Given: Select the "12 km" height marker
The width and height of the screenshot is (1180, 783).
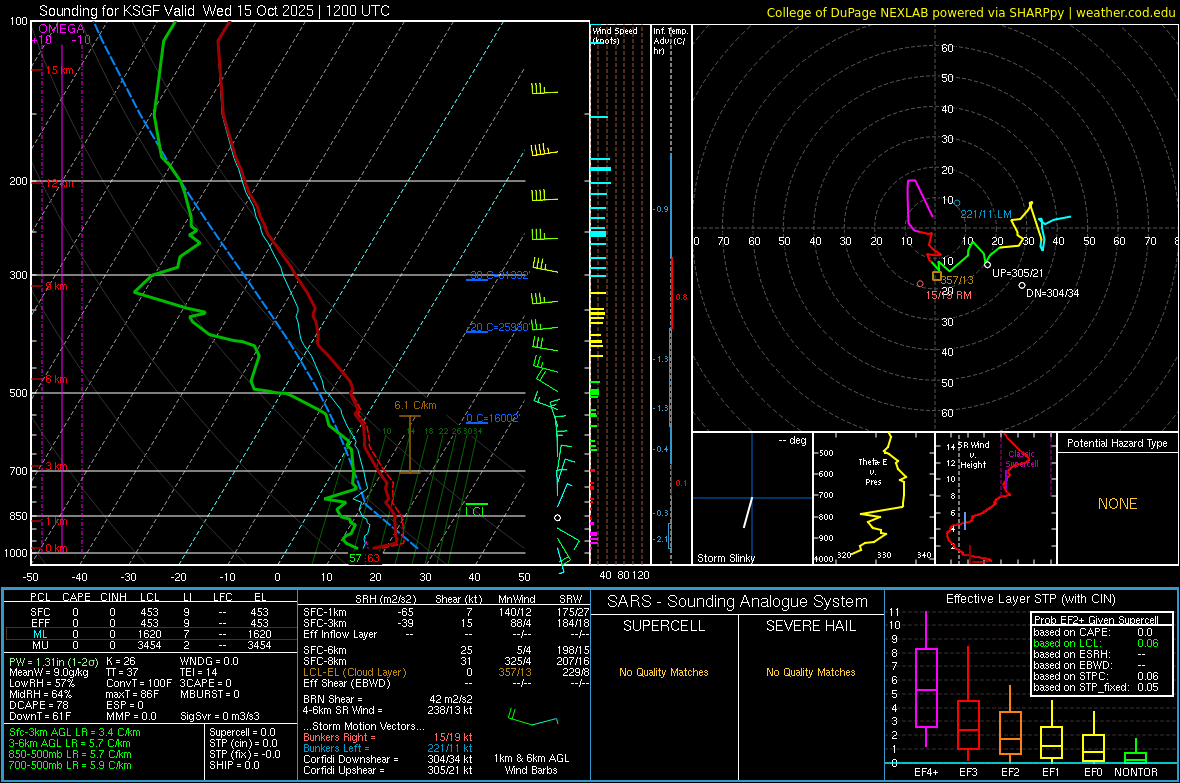Looking at the screenshot, I should (x=60, y=183).
